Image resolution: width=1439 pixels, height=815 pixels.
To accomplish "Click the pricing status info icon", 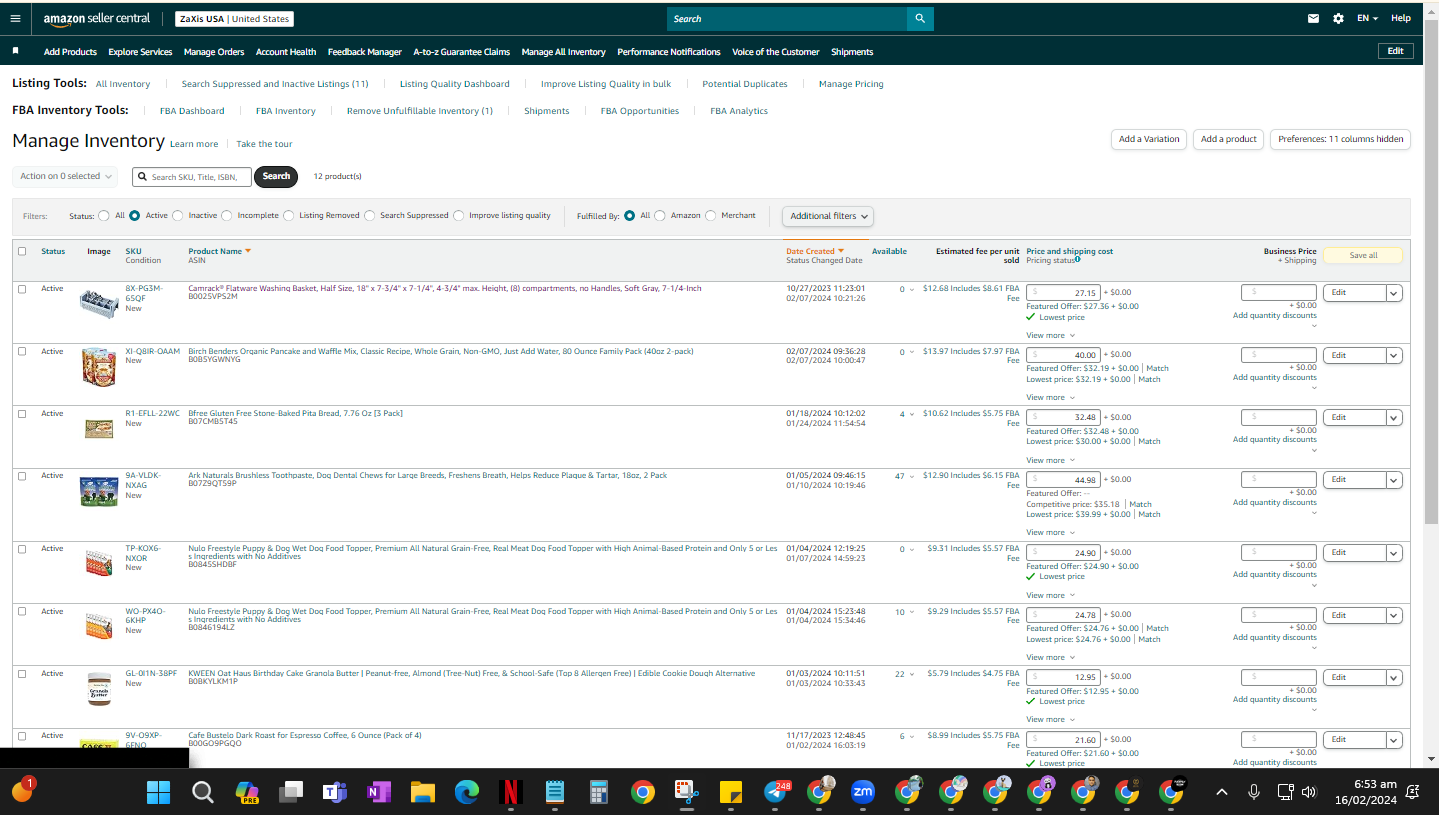I will pyautogui.click(x=1077, y=260).
